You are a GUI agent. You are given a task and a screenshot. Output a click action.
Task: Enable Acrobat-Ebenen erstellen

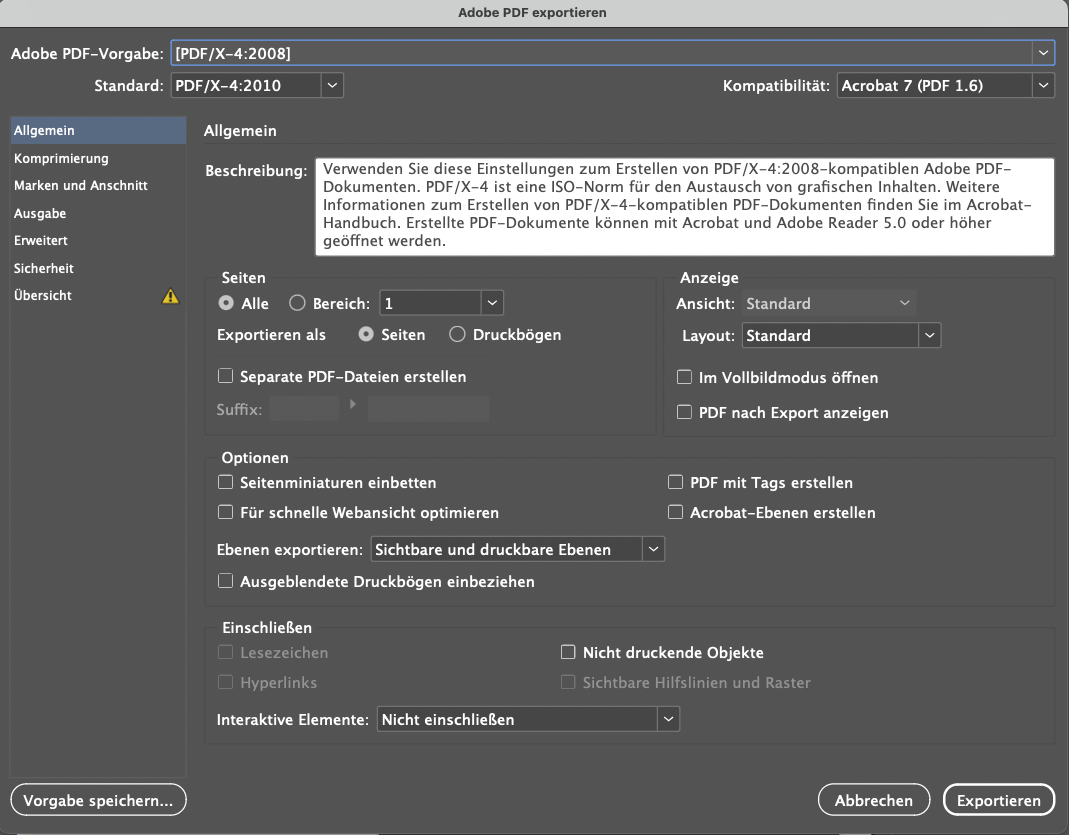click(676, 512)
